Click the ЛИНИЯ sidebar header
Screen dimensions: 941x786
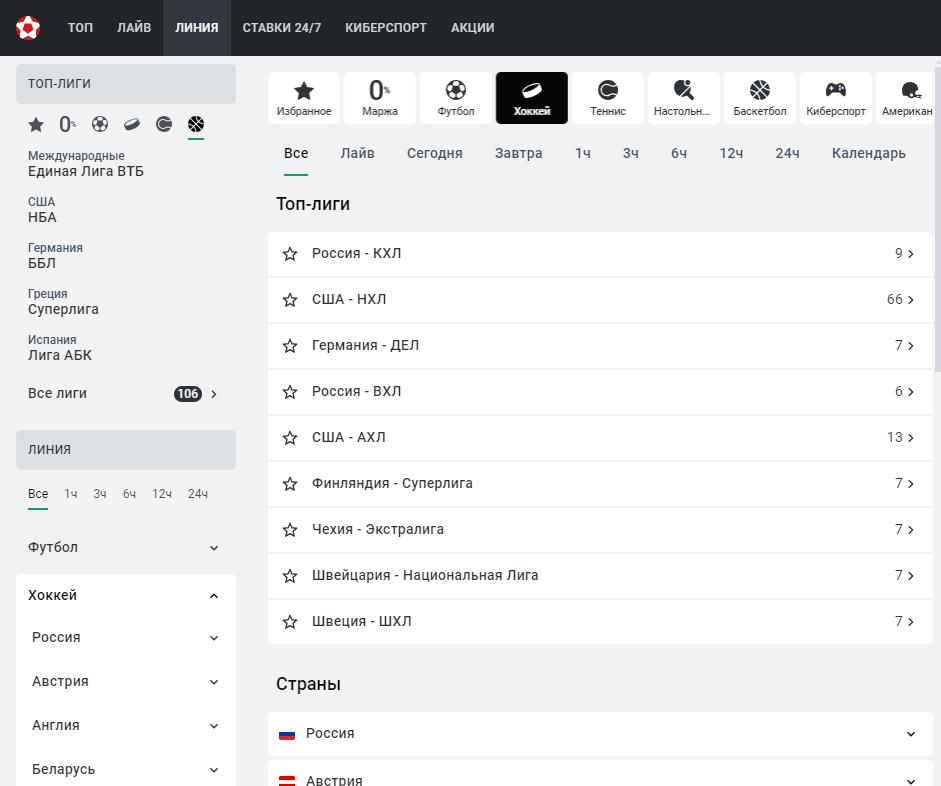click(x=125, y=450)
